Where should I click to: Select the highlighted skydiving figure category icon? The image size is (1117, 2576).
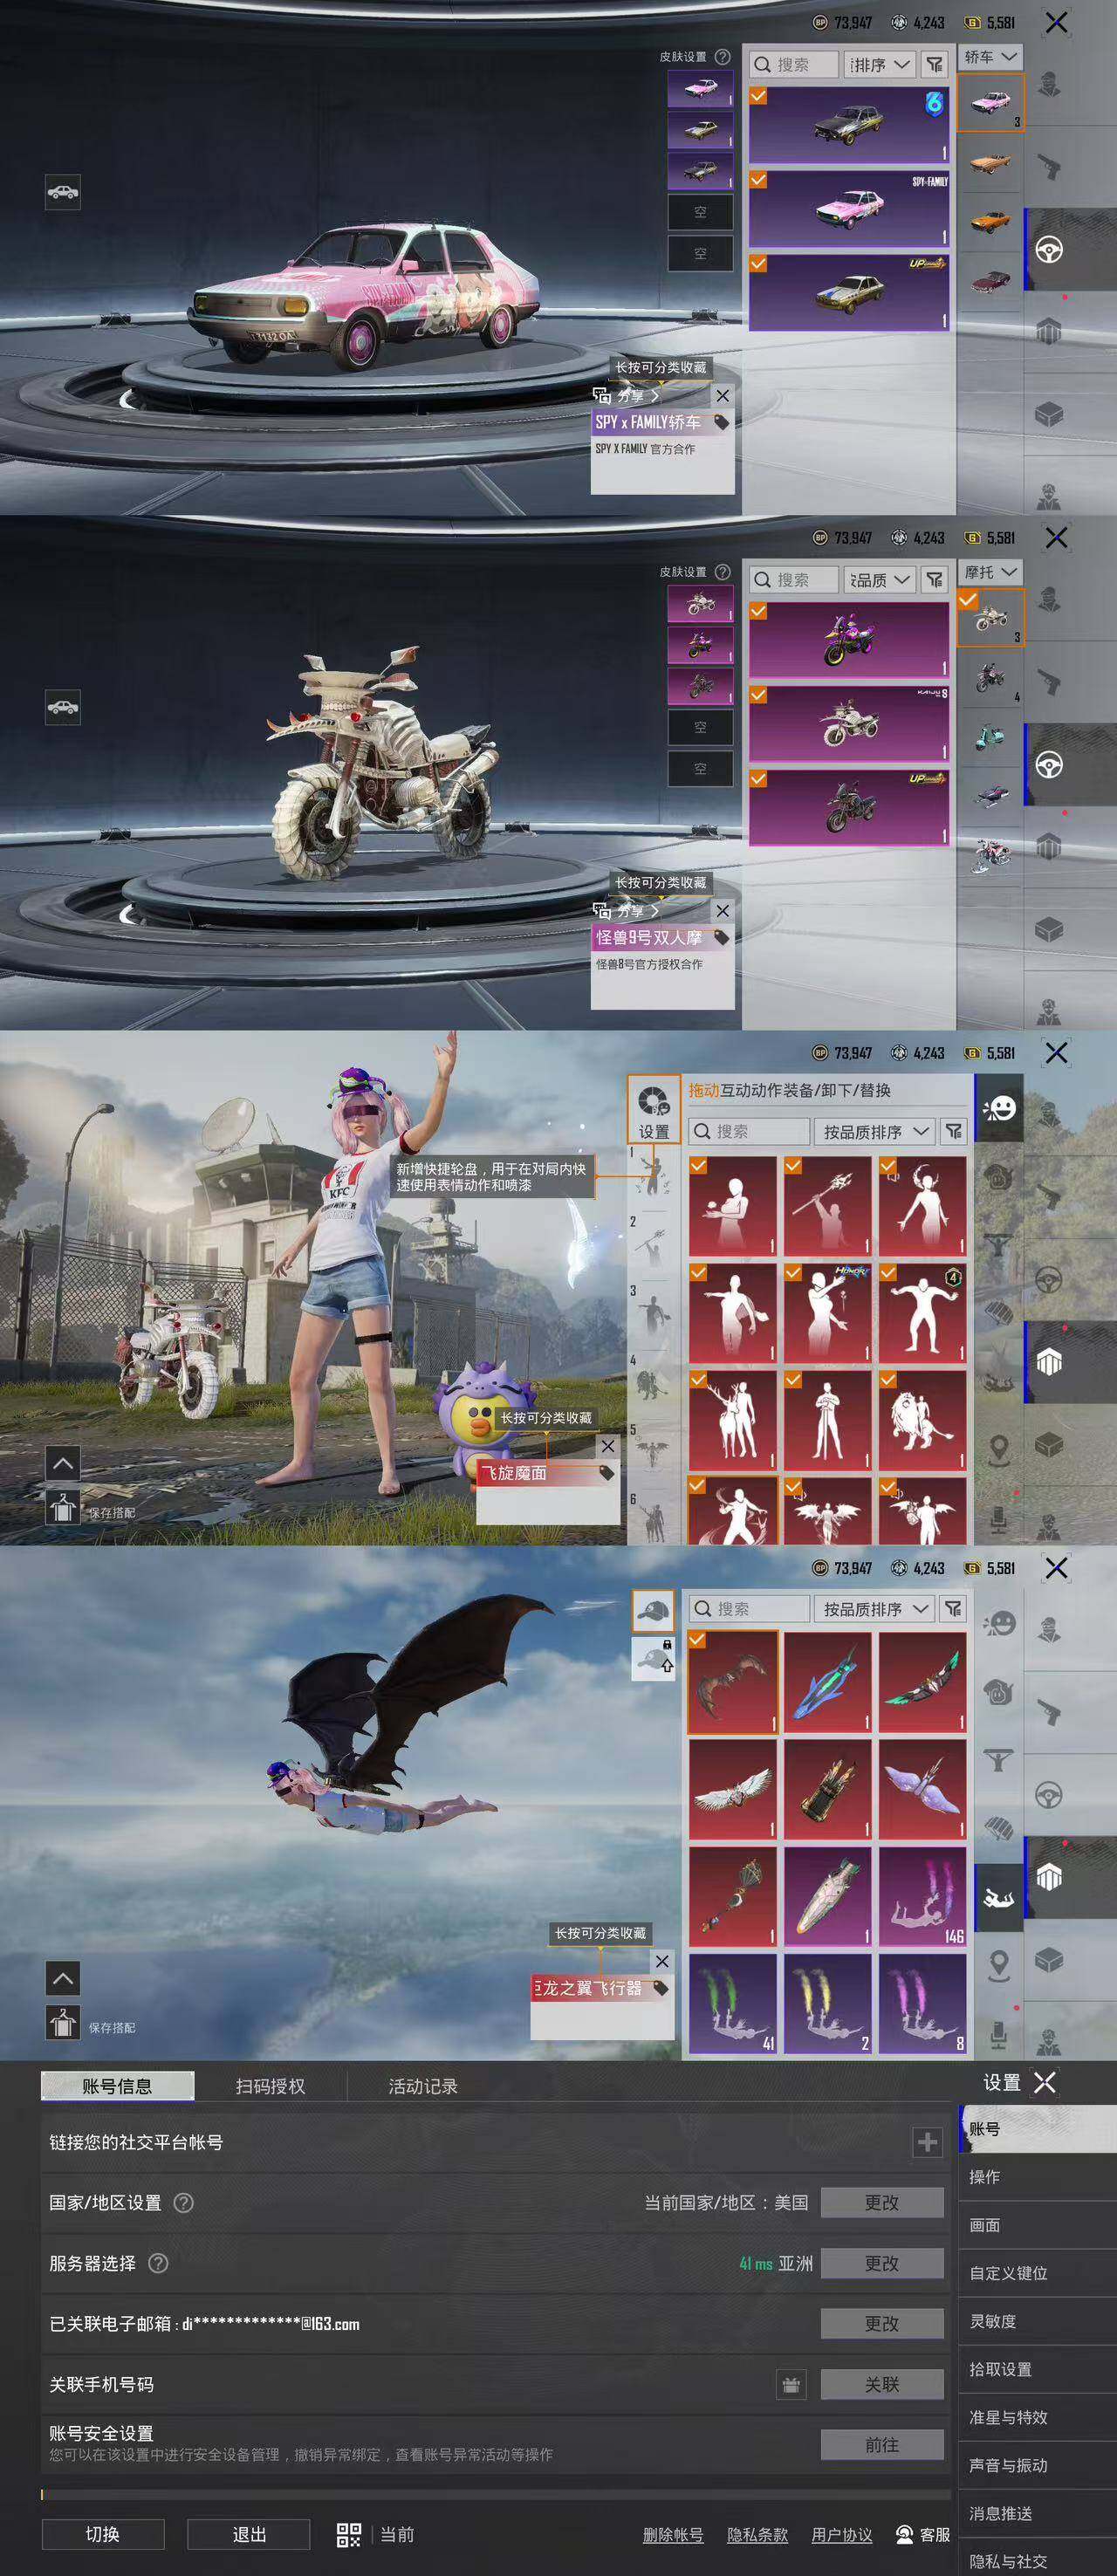998,1898
